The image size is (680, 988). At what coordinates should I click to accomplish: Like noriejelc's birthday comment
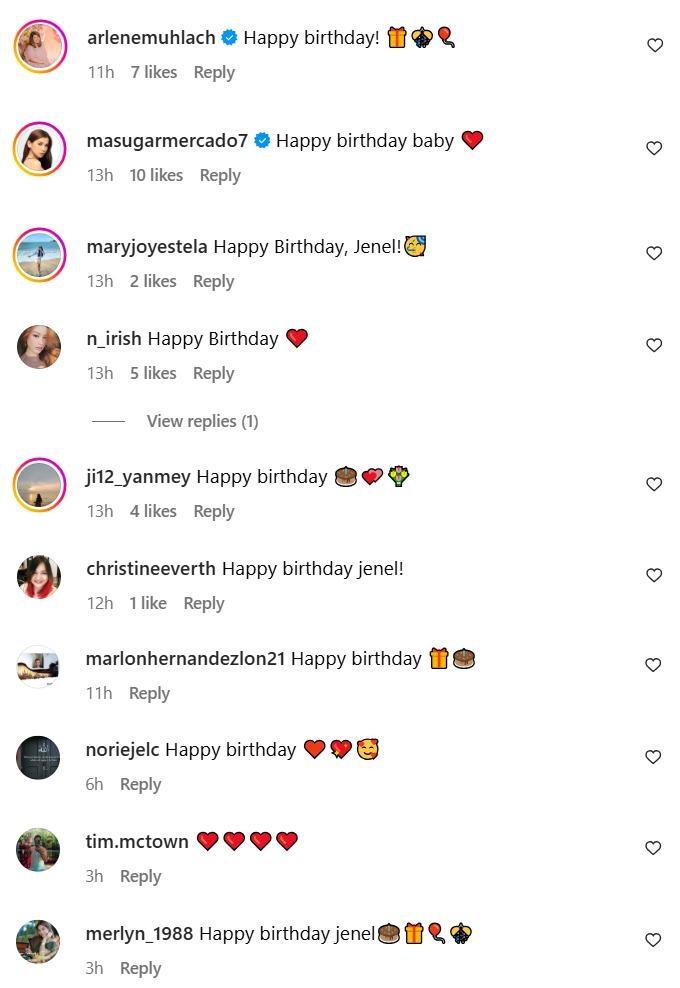click(x=655, y=757)
